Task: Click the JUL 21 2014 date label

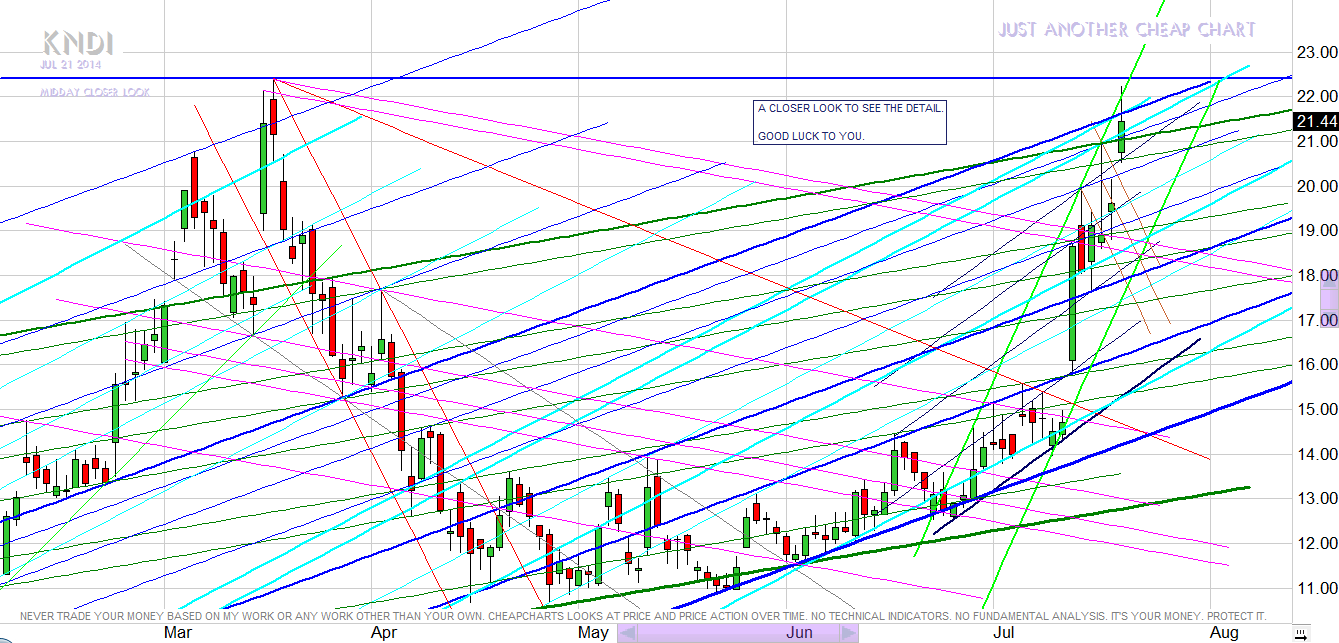Action: pyautogui.click(x=73, y=64)
